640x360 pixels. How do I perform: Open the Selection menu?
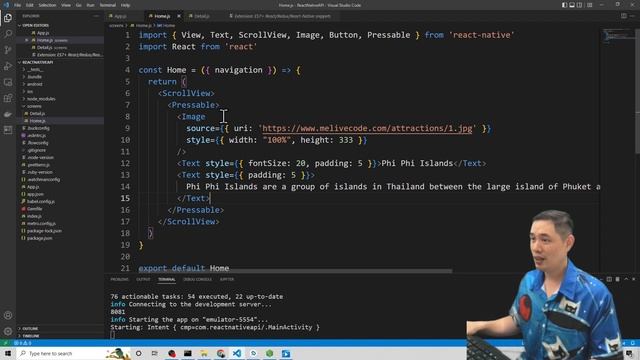pos(47,5)
